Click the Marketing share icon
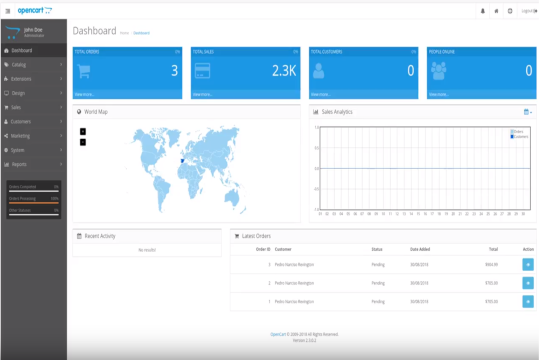Screen dimensions: 540x360 pyautogui.click(x=6, y=136)
